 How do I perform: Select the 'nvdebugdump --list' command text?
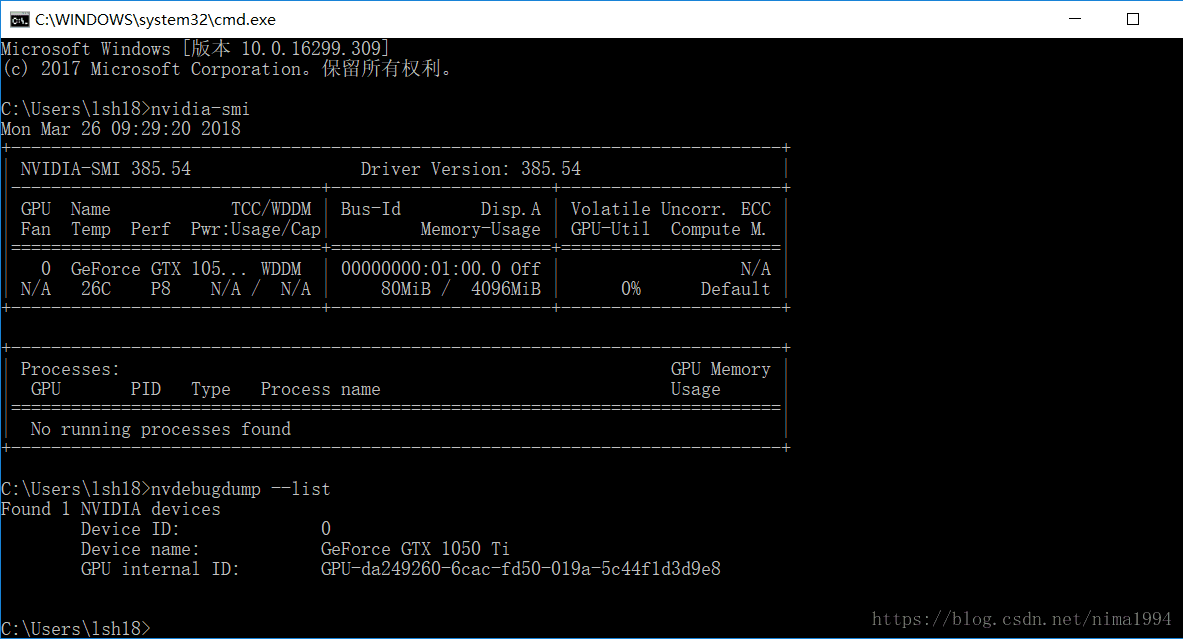coord(241,489)
